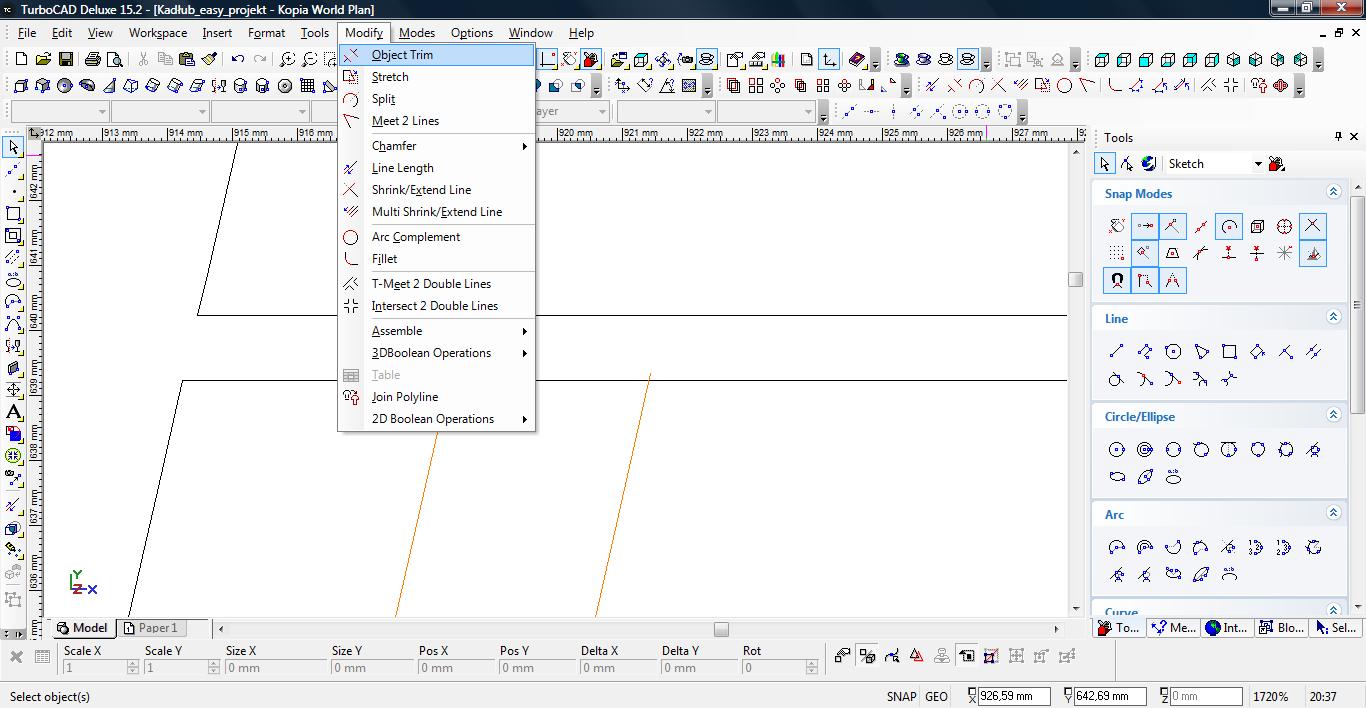Select the Text tool in left toolbar
The height and width of the screenshot is (708, 1366).
pos(14,412)
